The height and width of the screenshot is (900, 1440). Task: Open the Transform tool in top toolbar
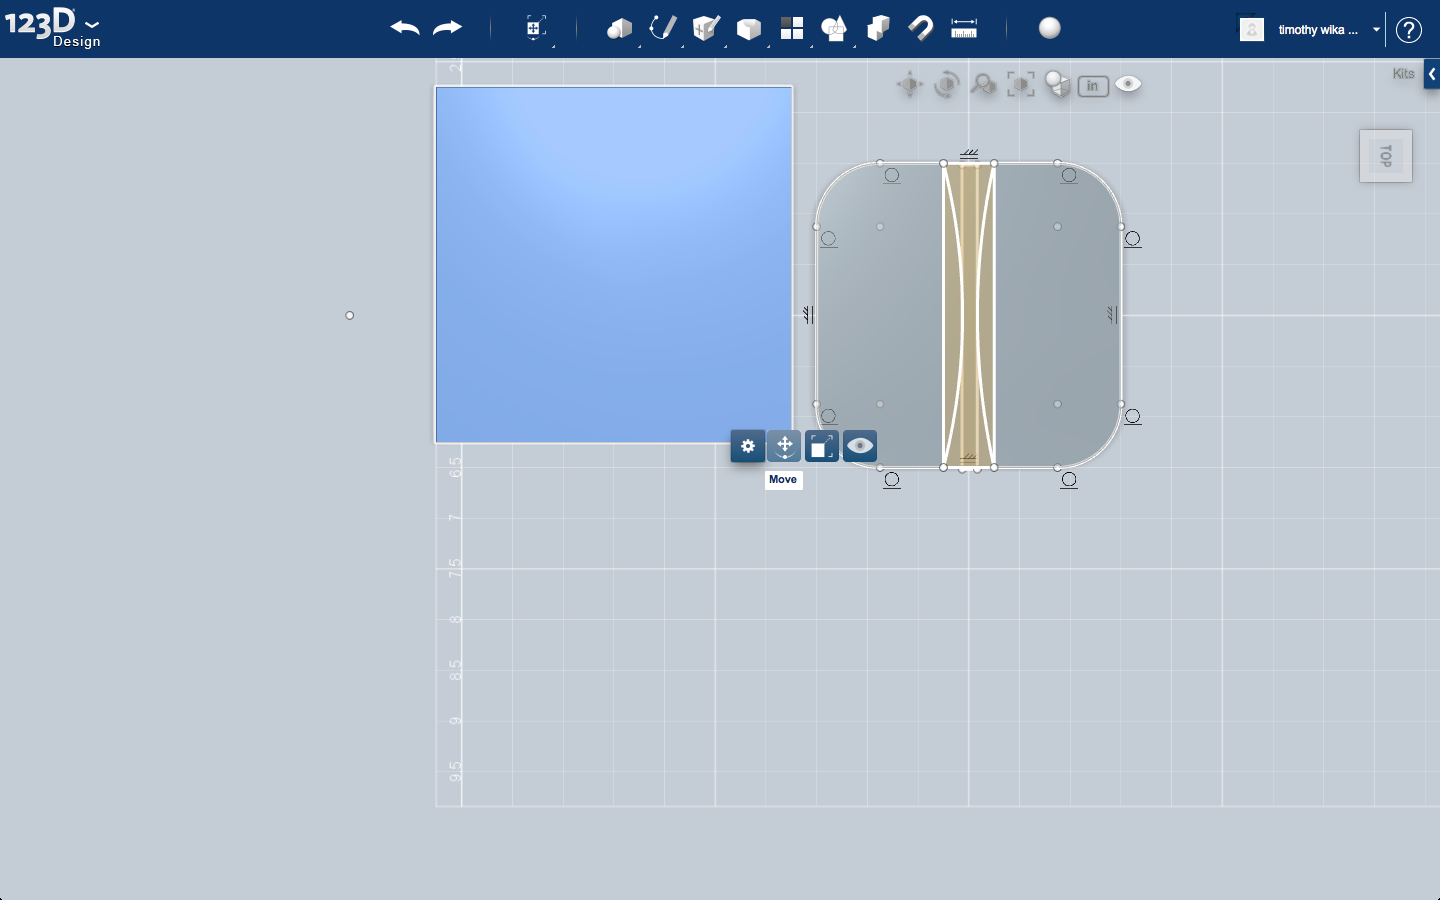coord(536,28)
